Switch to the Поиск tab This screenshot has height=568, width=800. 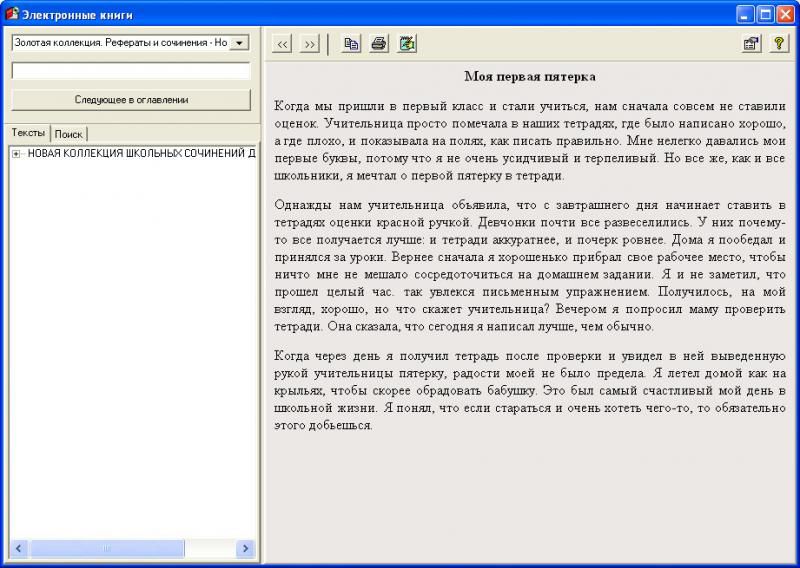point(69,134)
